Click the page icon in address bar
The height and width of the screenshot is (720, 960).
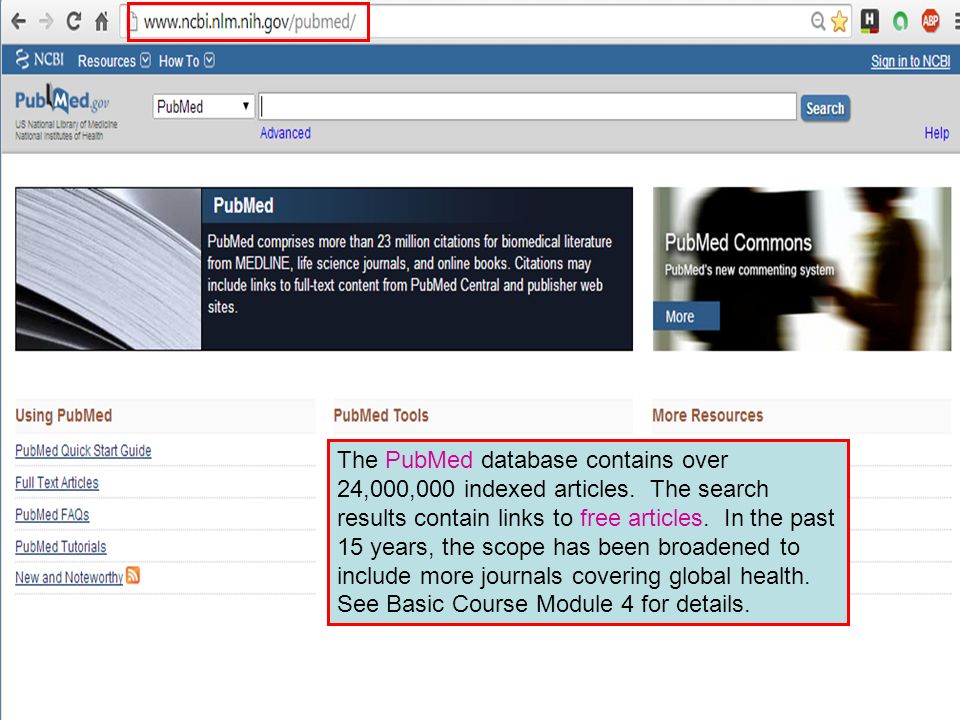pos(133,22)
